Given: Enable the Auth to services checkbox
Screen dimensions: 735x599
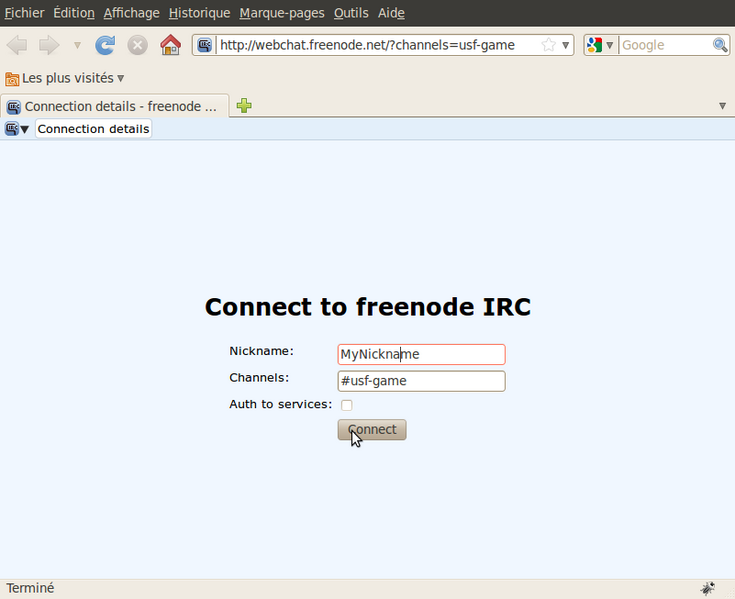Looking at the screenshot, I should (x=346, y=405).
